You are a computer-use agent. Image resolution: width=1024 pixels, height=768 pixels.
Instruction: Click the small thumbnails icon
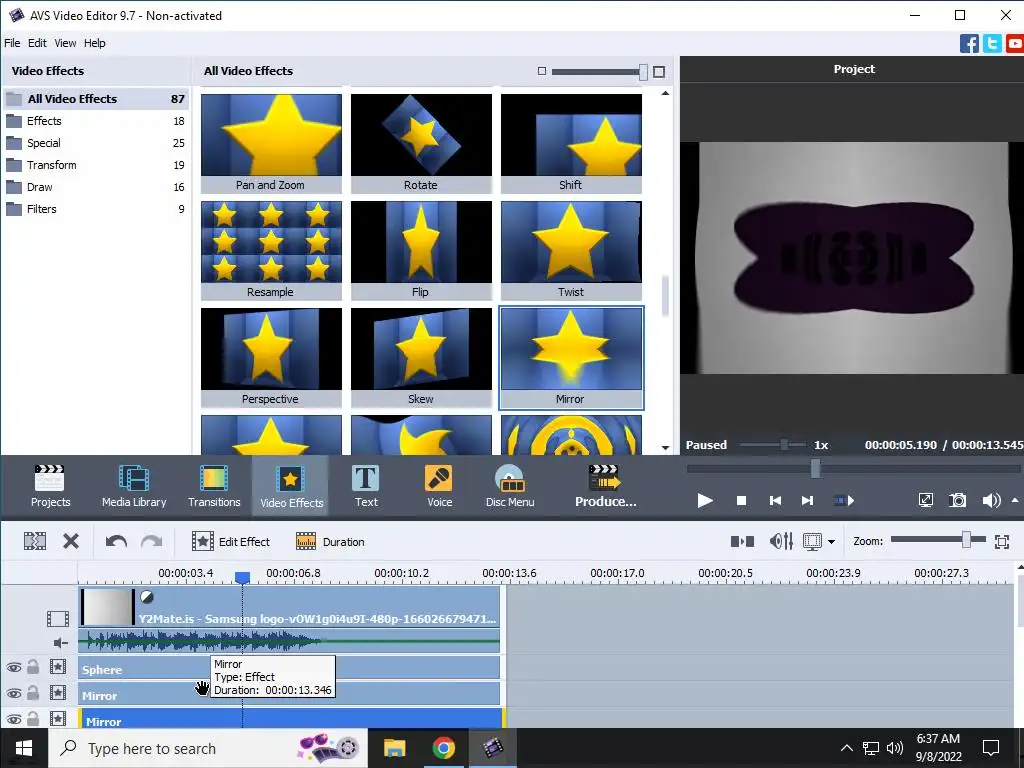click(541, 71)
